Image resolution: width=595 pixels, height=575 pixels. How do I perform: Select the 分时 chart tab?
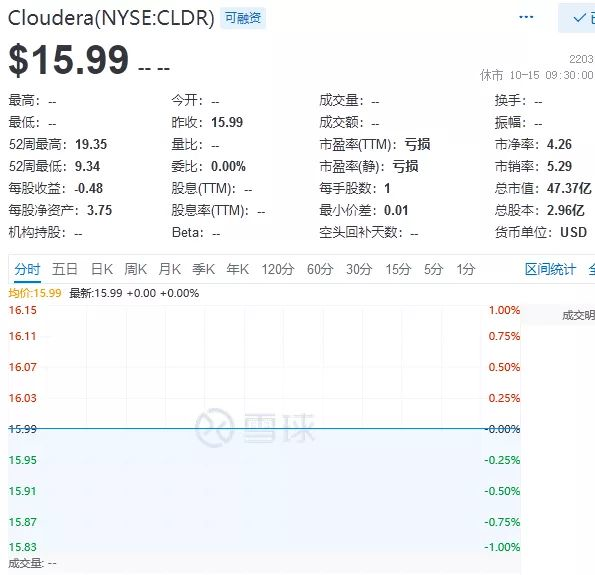pyautogui.click(x=27, y=269)
